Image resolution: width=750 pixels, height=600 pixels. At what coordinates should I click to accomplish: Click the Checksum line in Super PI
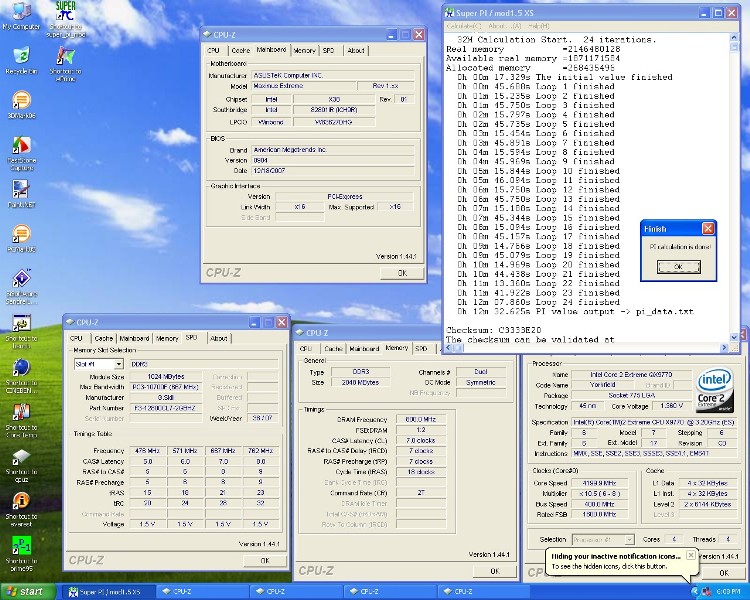pyautogui.click(x=494, y=330)
